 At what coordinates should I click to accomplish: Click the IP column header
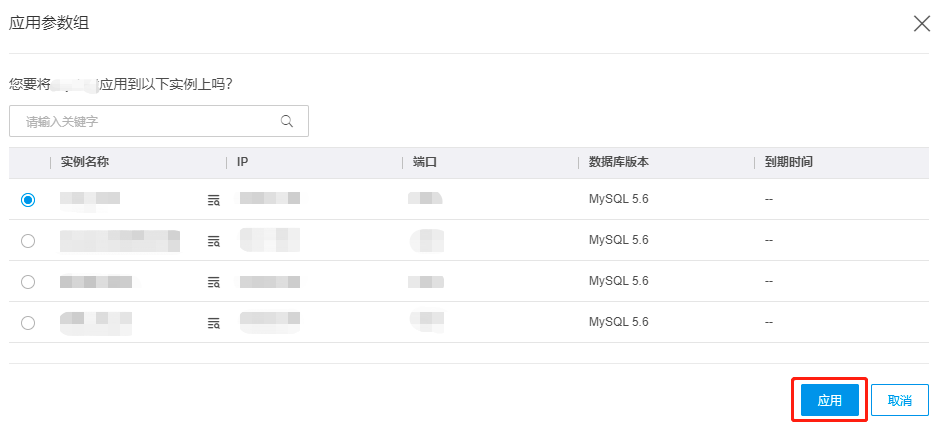coord(243,162)
